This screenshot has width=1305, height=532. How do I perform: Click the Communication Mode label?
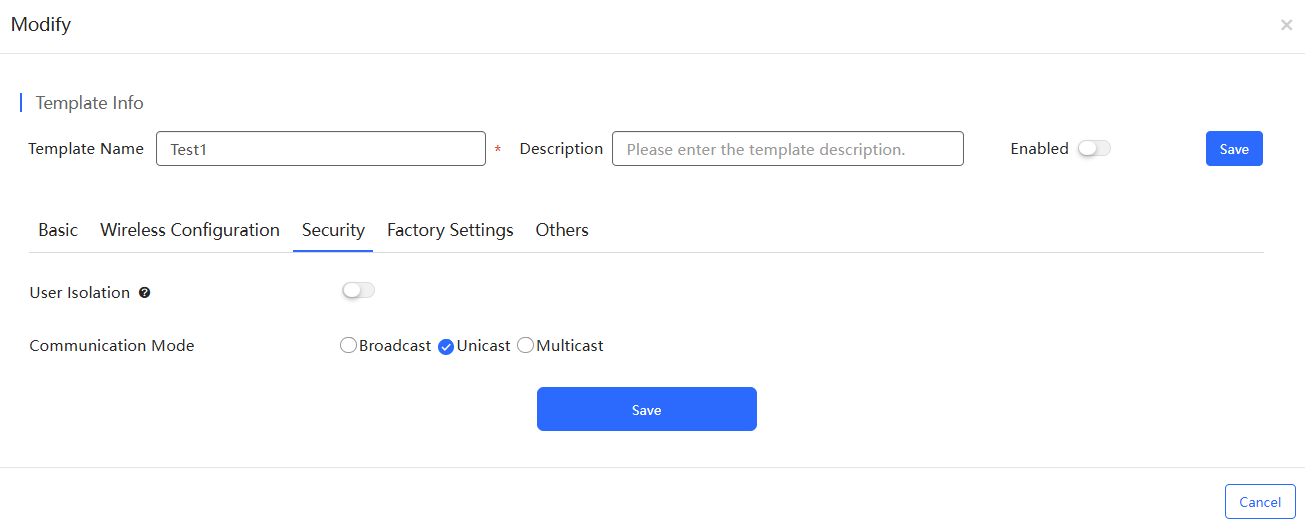coord(112,346)
